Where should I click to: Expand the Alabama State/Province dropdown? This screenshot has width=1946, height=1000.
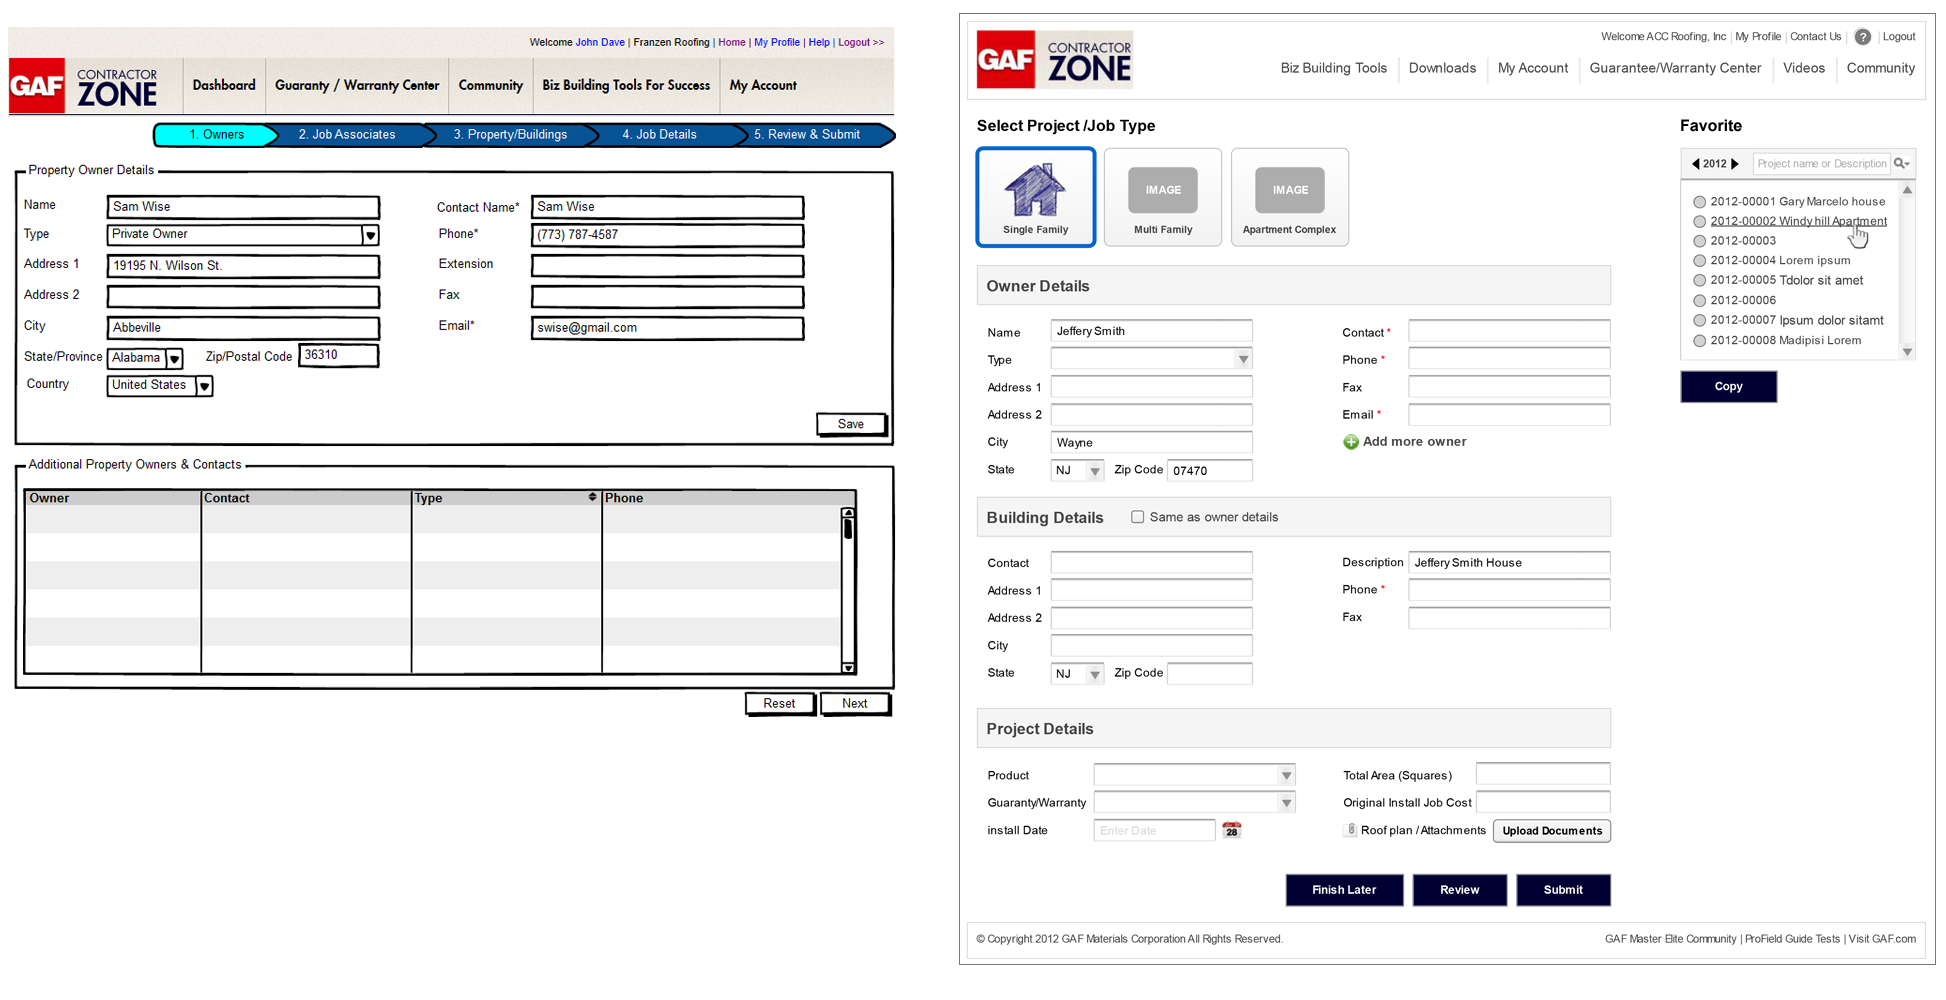tap(174, 358)
